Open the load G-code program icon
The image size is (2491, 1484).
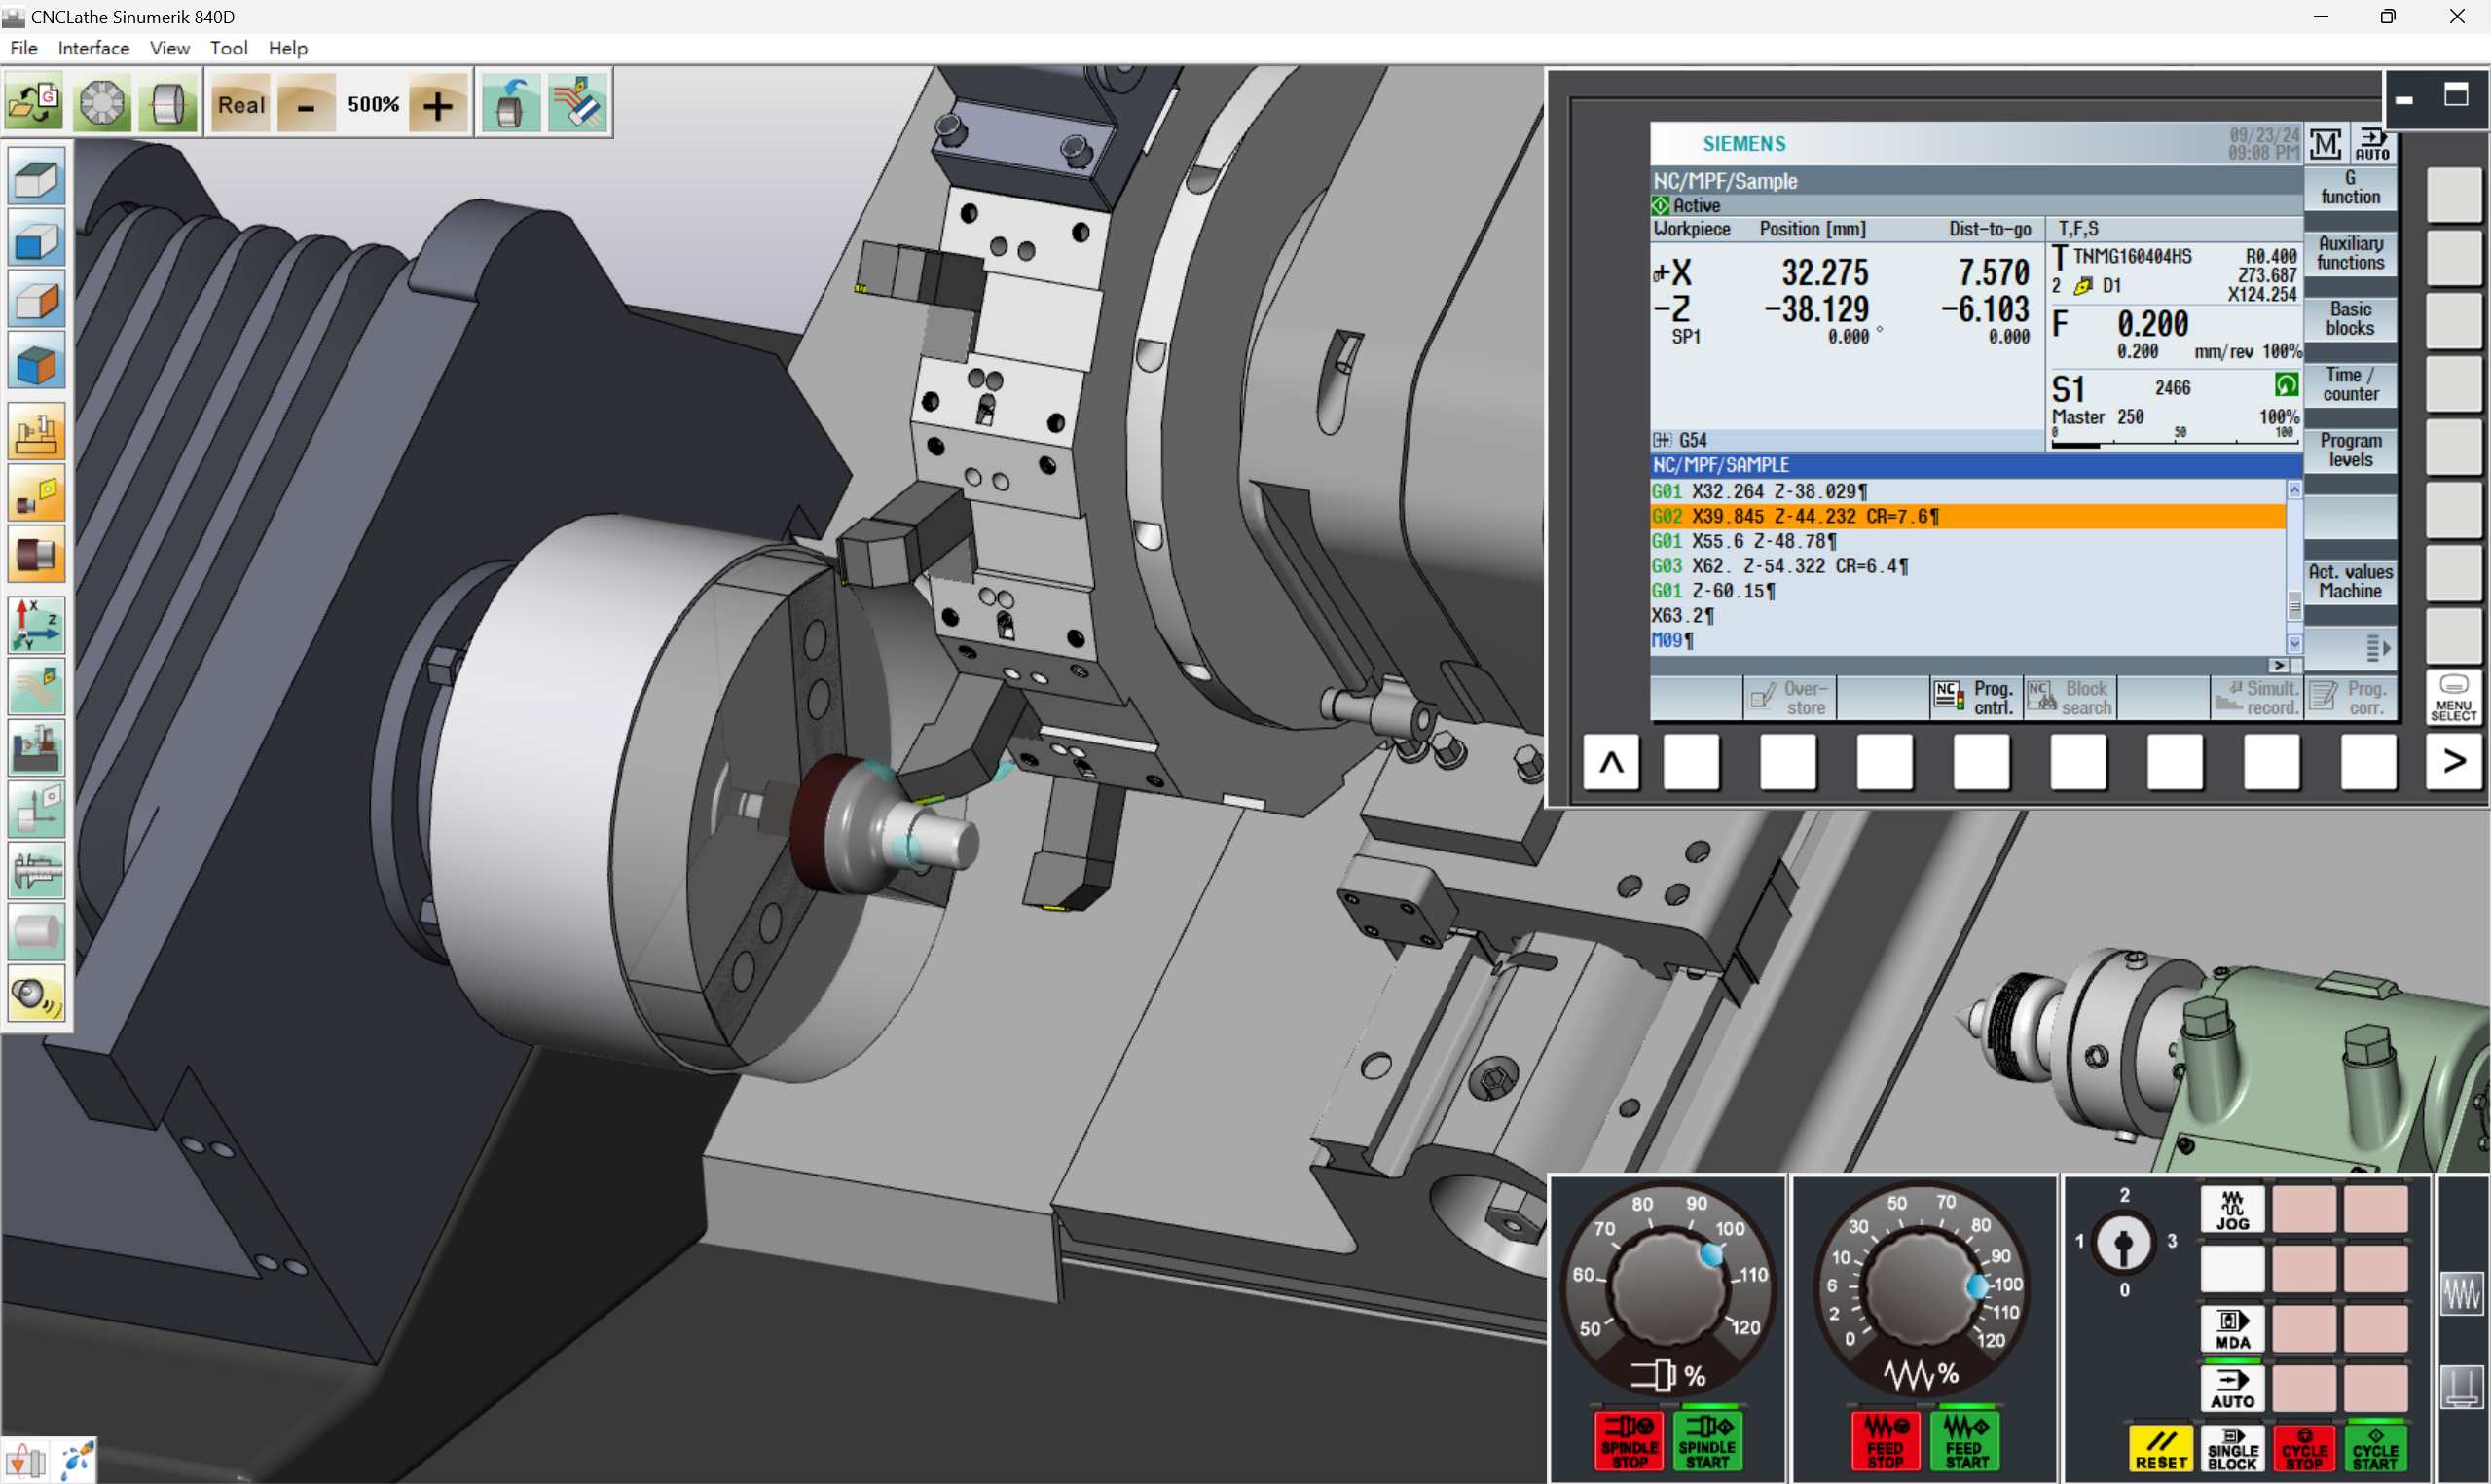(34, 103)
